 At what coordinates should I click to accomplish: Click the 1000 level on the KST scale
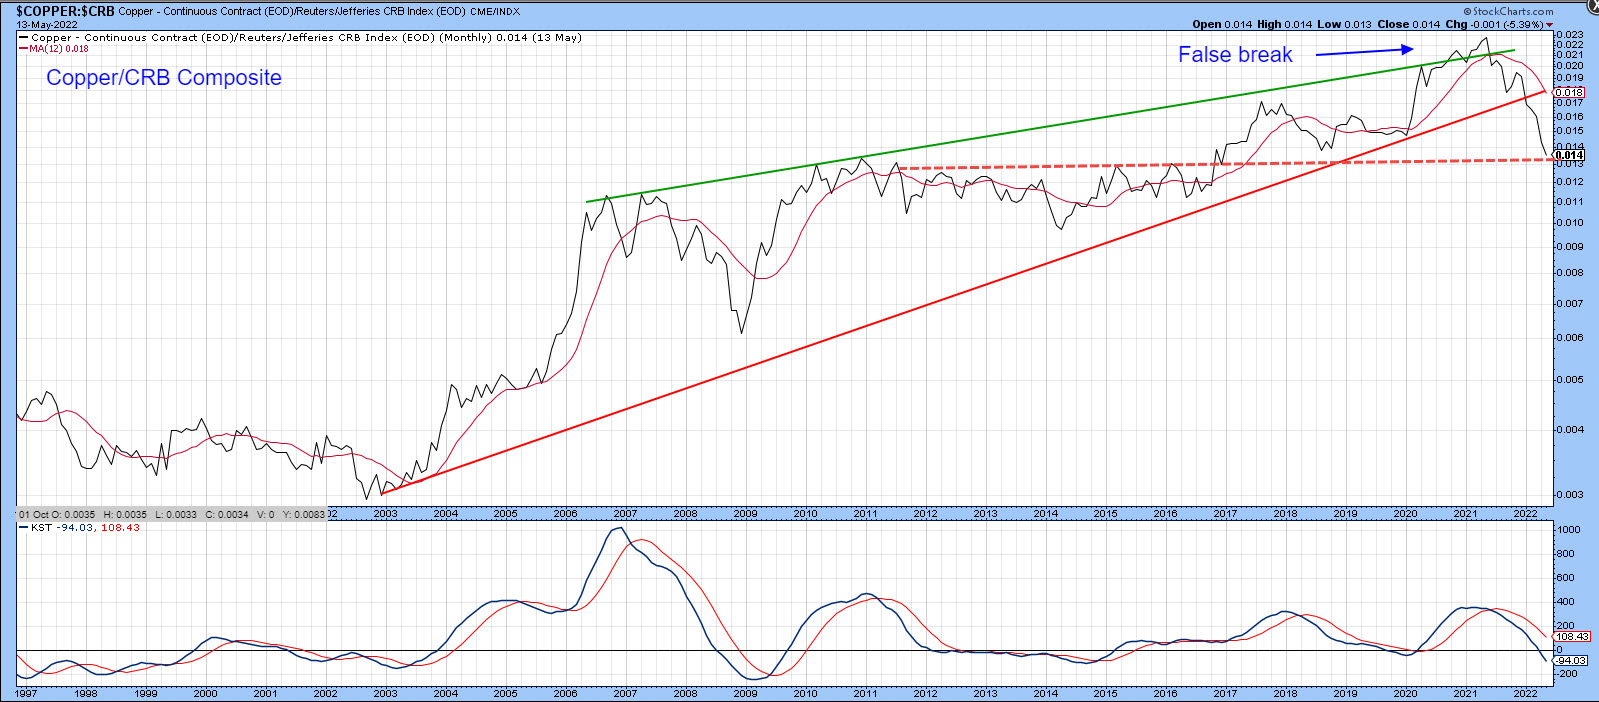[1568, 530]
